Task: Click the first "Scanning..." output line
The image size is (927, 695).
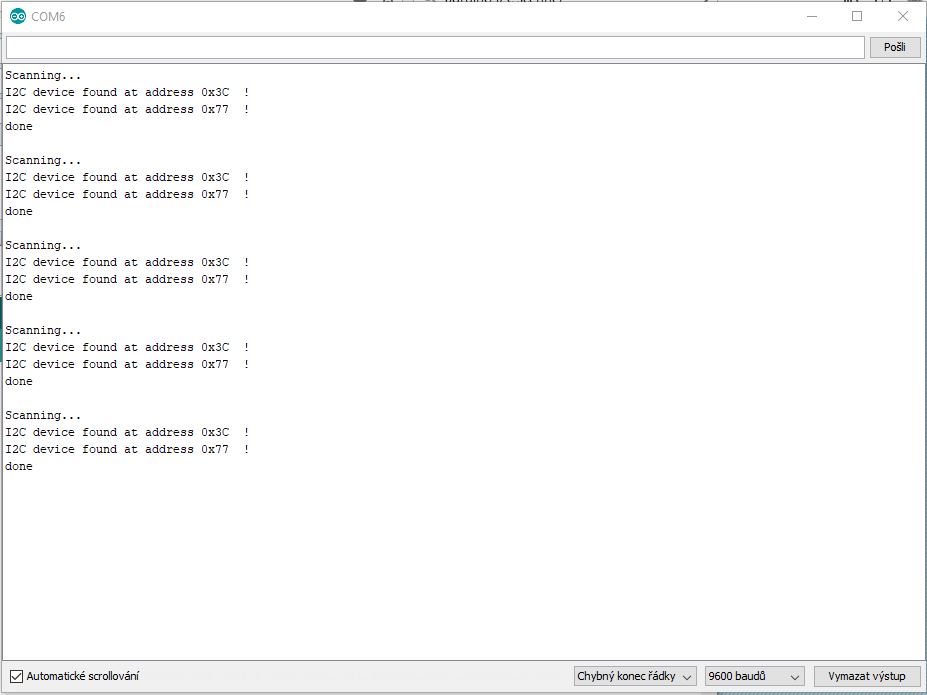Action: click(43, 75)
